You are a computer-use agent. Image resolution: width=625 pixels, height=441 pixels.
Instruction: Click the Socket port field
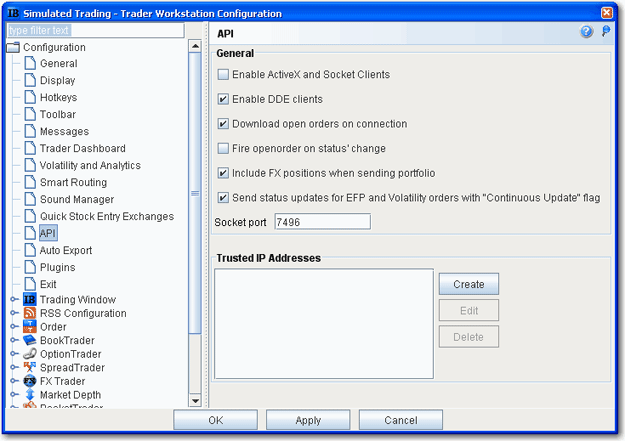[x=322, y=222]
